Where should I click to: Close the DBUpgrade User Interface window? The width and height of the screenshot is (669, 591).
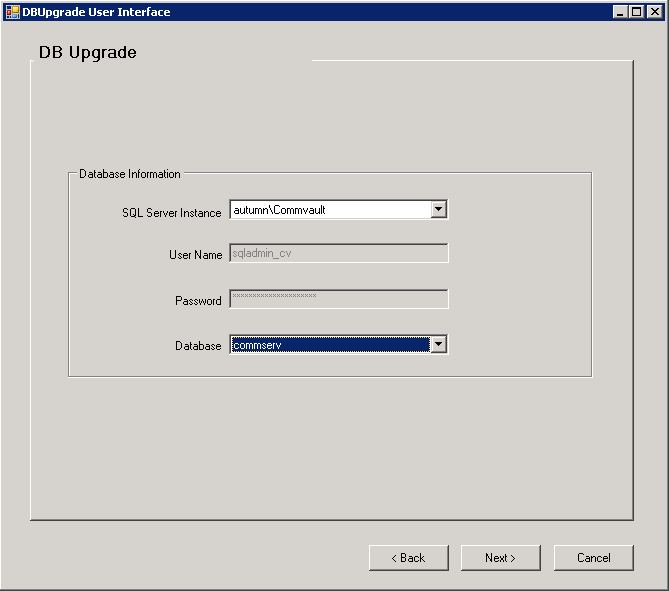click(654, 12)
